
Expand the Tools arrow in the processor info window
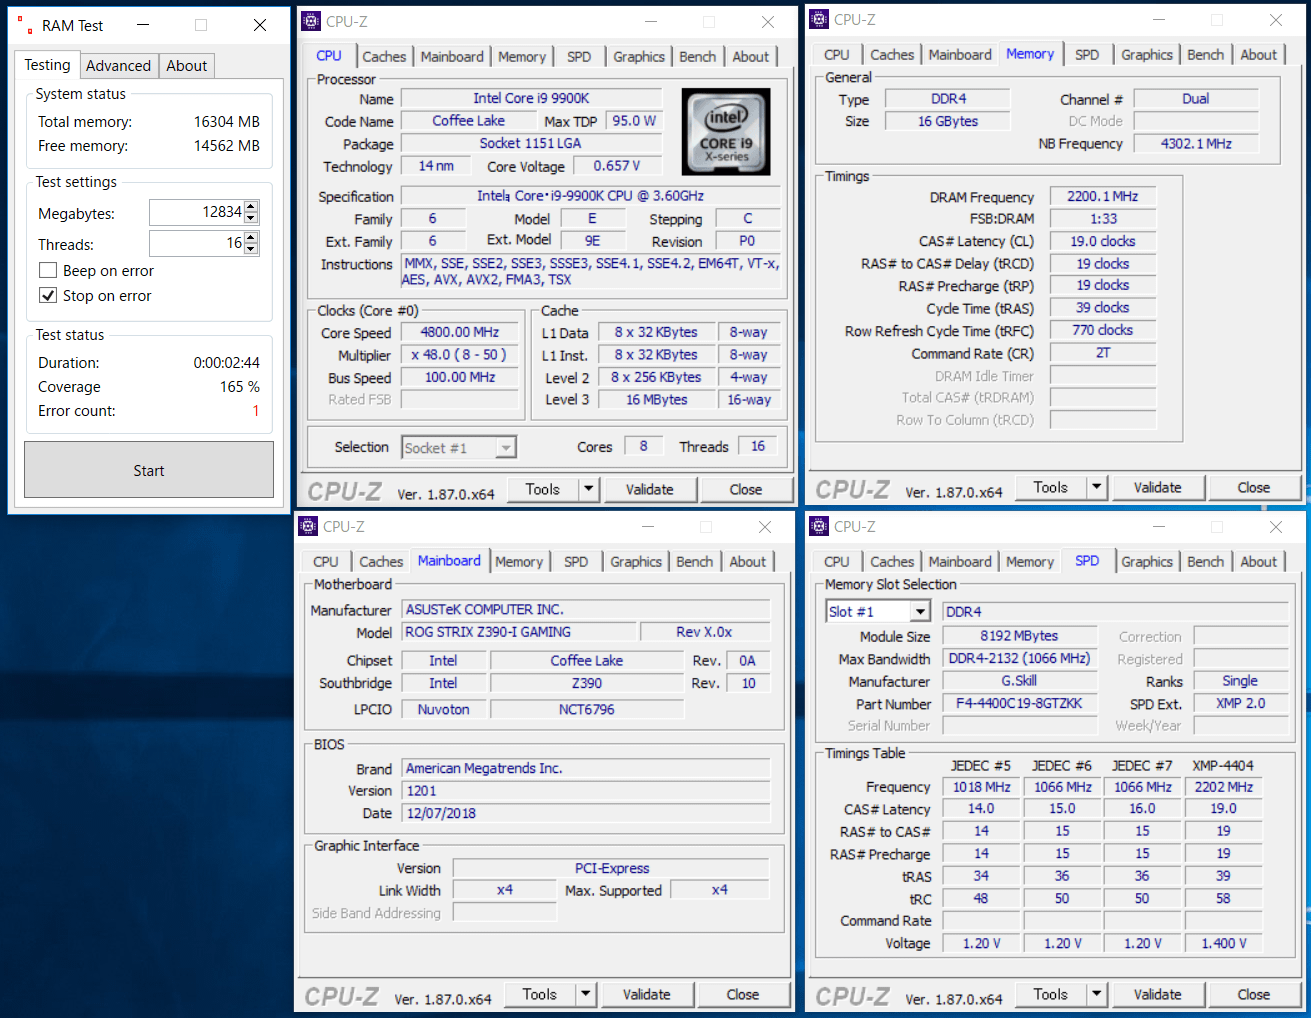point(589,489)
